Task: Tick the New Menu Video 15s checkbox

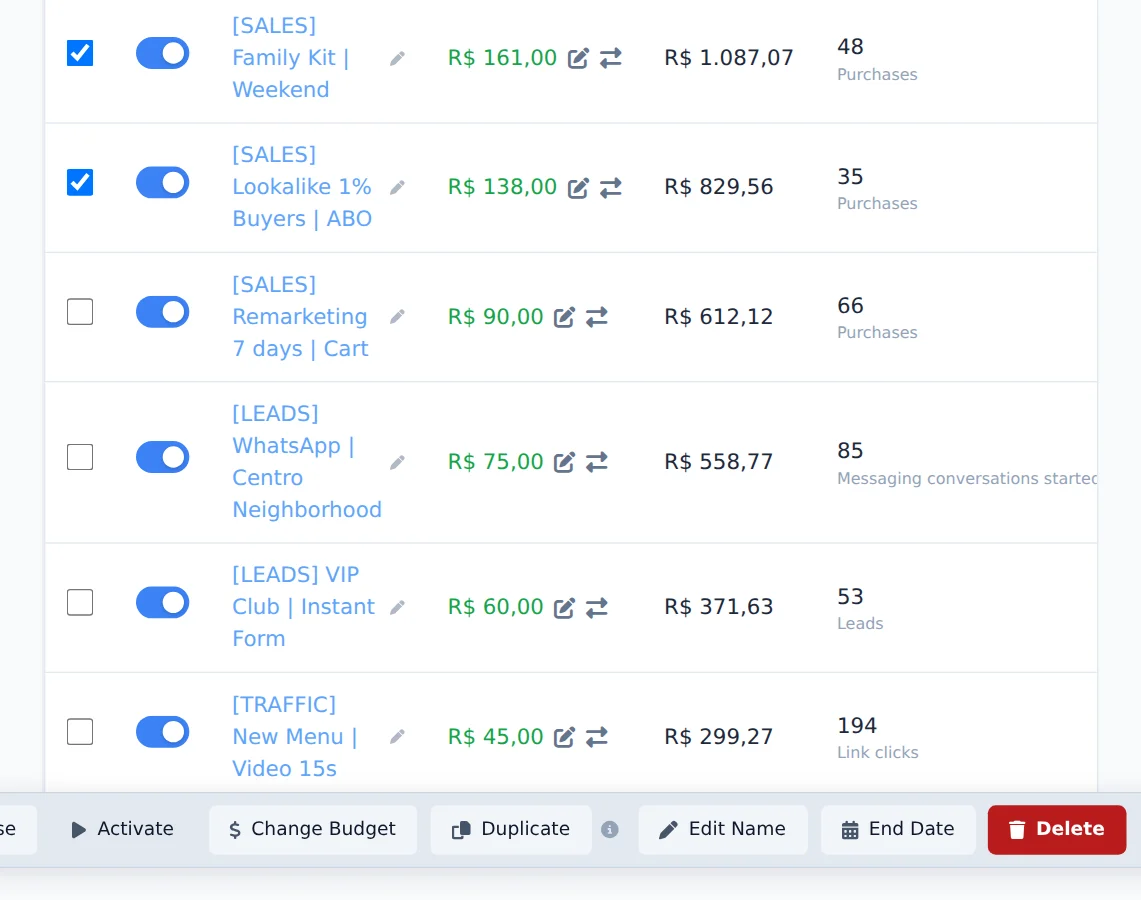Action: click(x=80, y=732)
